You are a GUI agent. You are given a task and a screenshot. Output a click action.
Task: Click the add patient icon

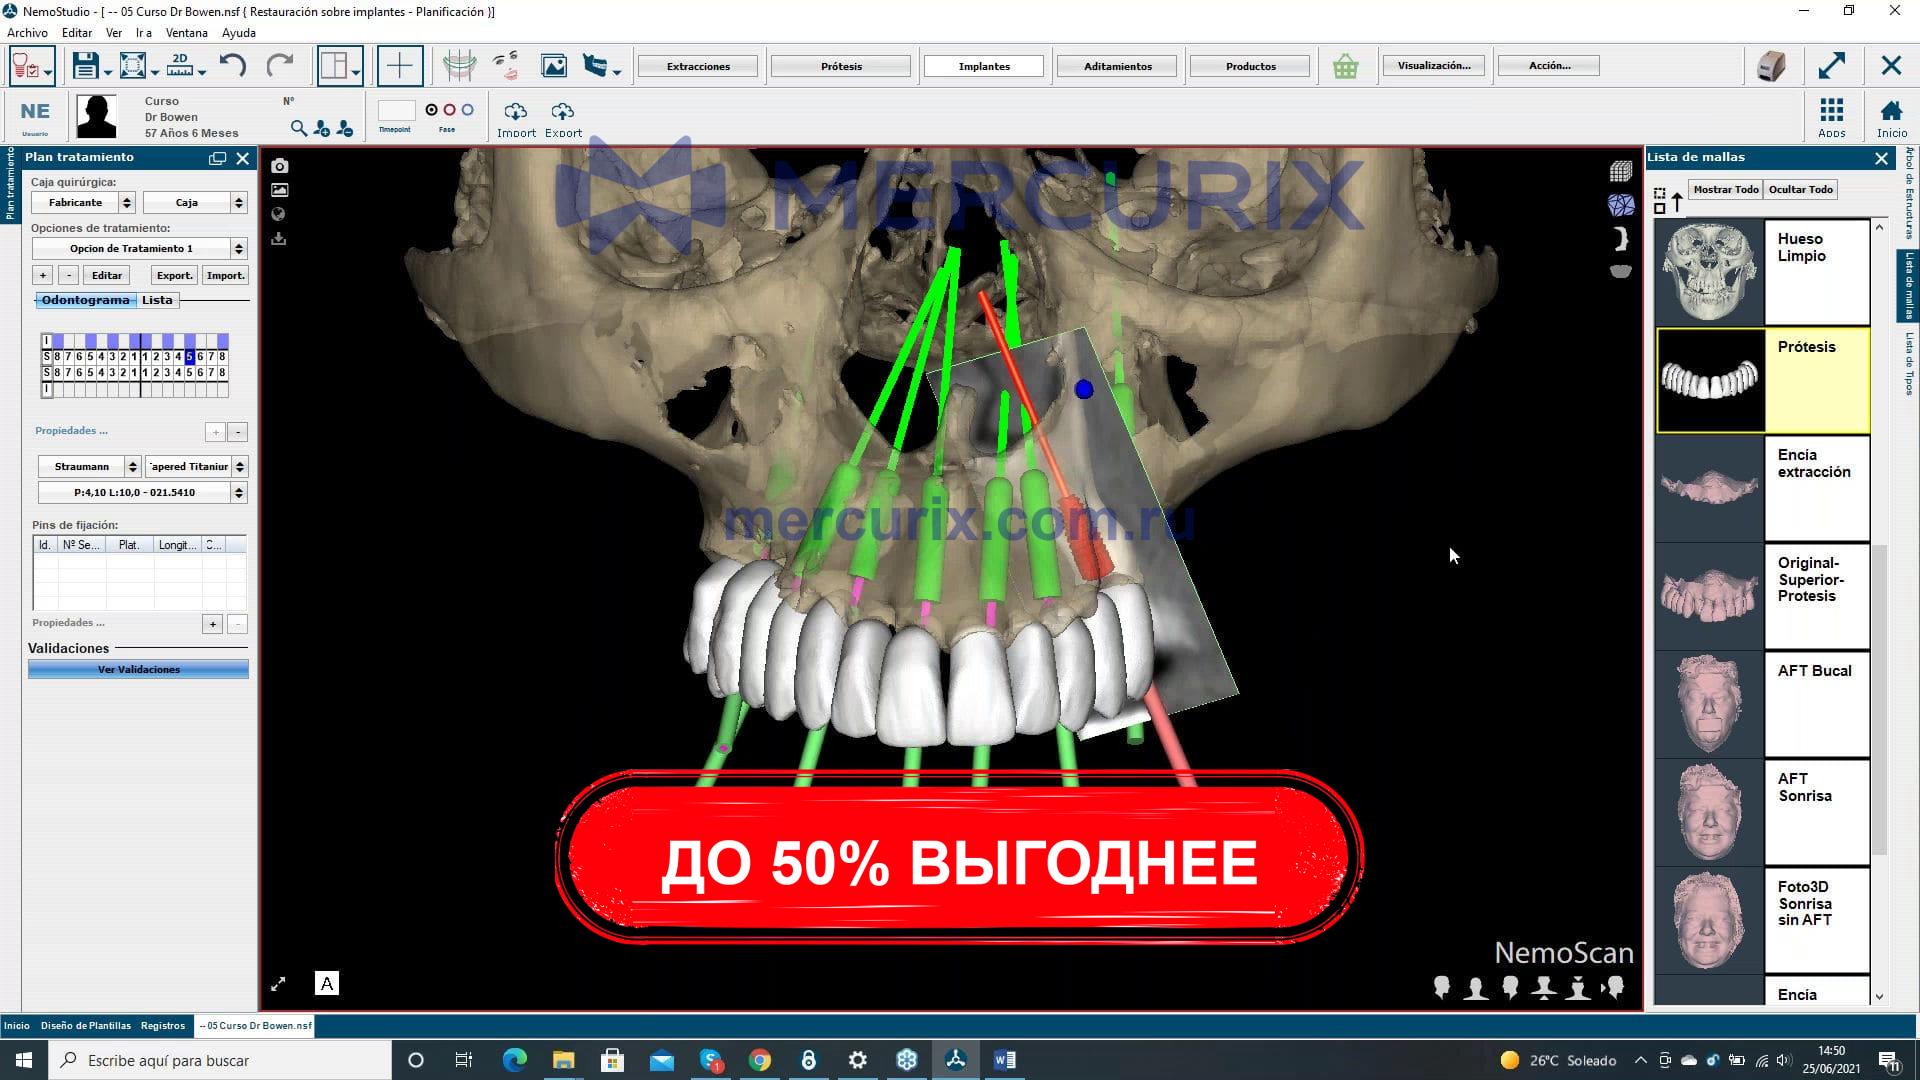322,128
